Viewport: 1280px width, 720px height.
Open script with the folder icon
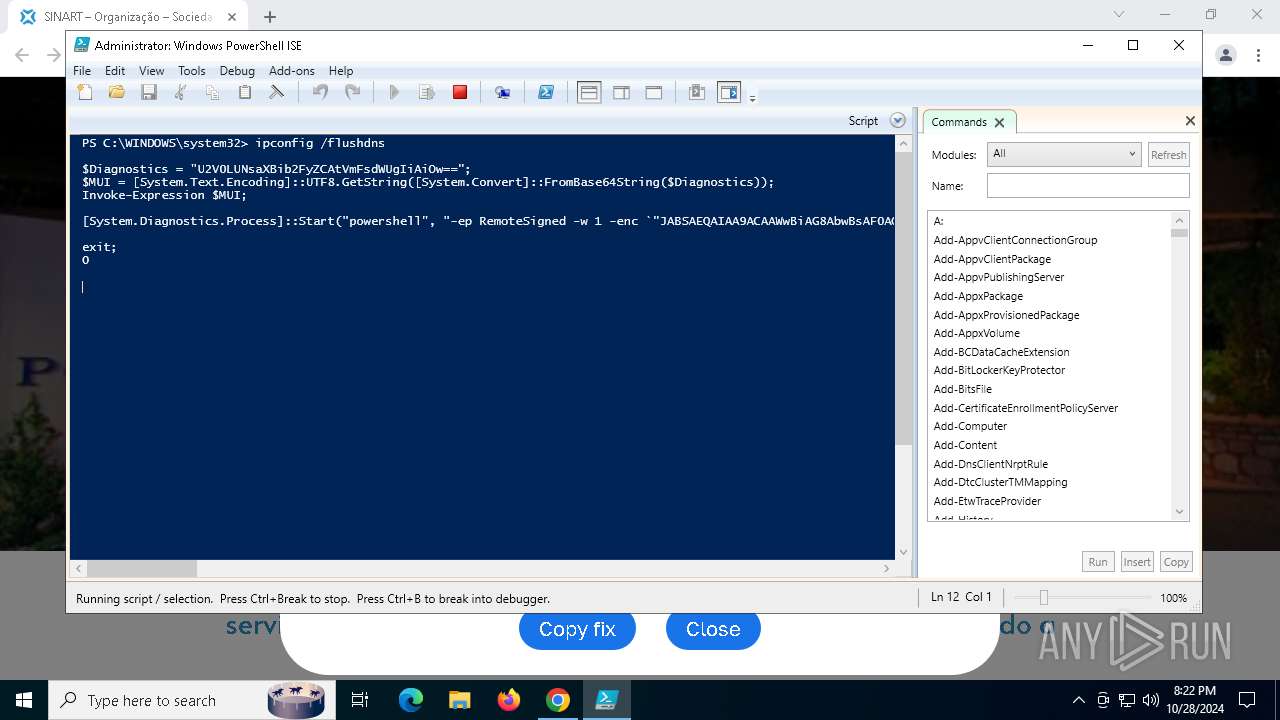pyautogui.click(x=117, y=92)
